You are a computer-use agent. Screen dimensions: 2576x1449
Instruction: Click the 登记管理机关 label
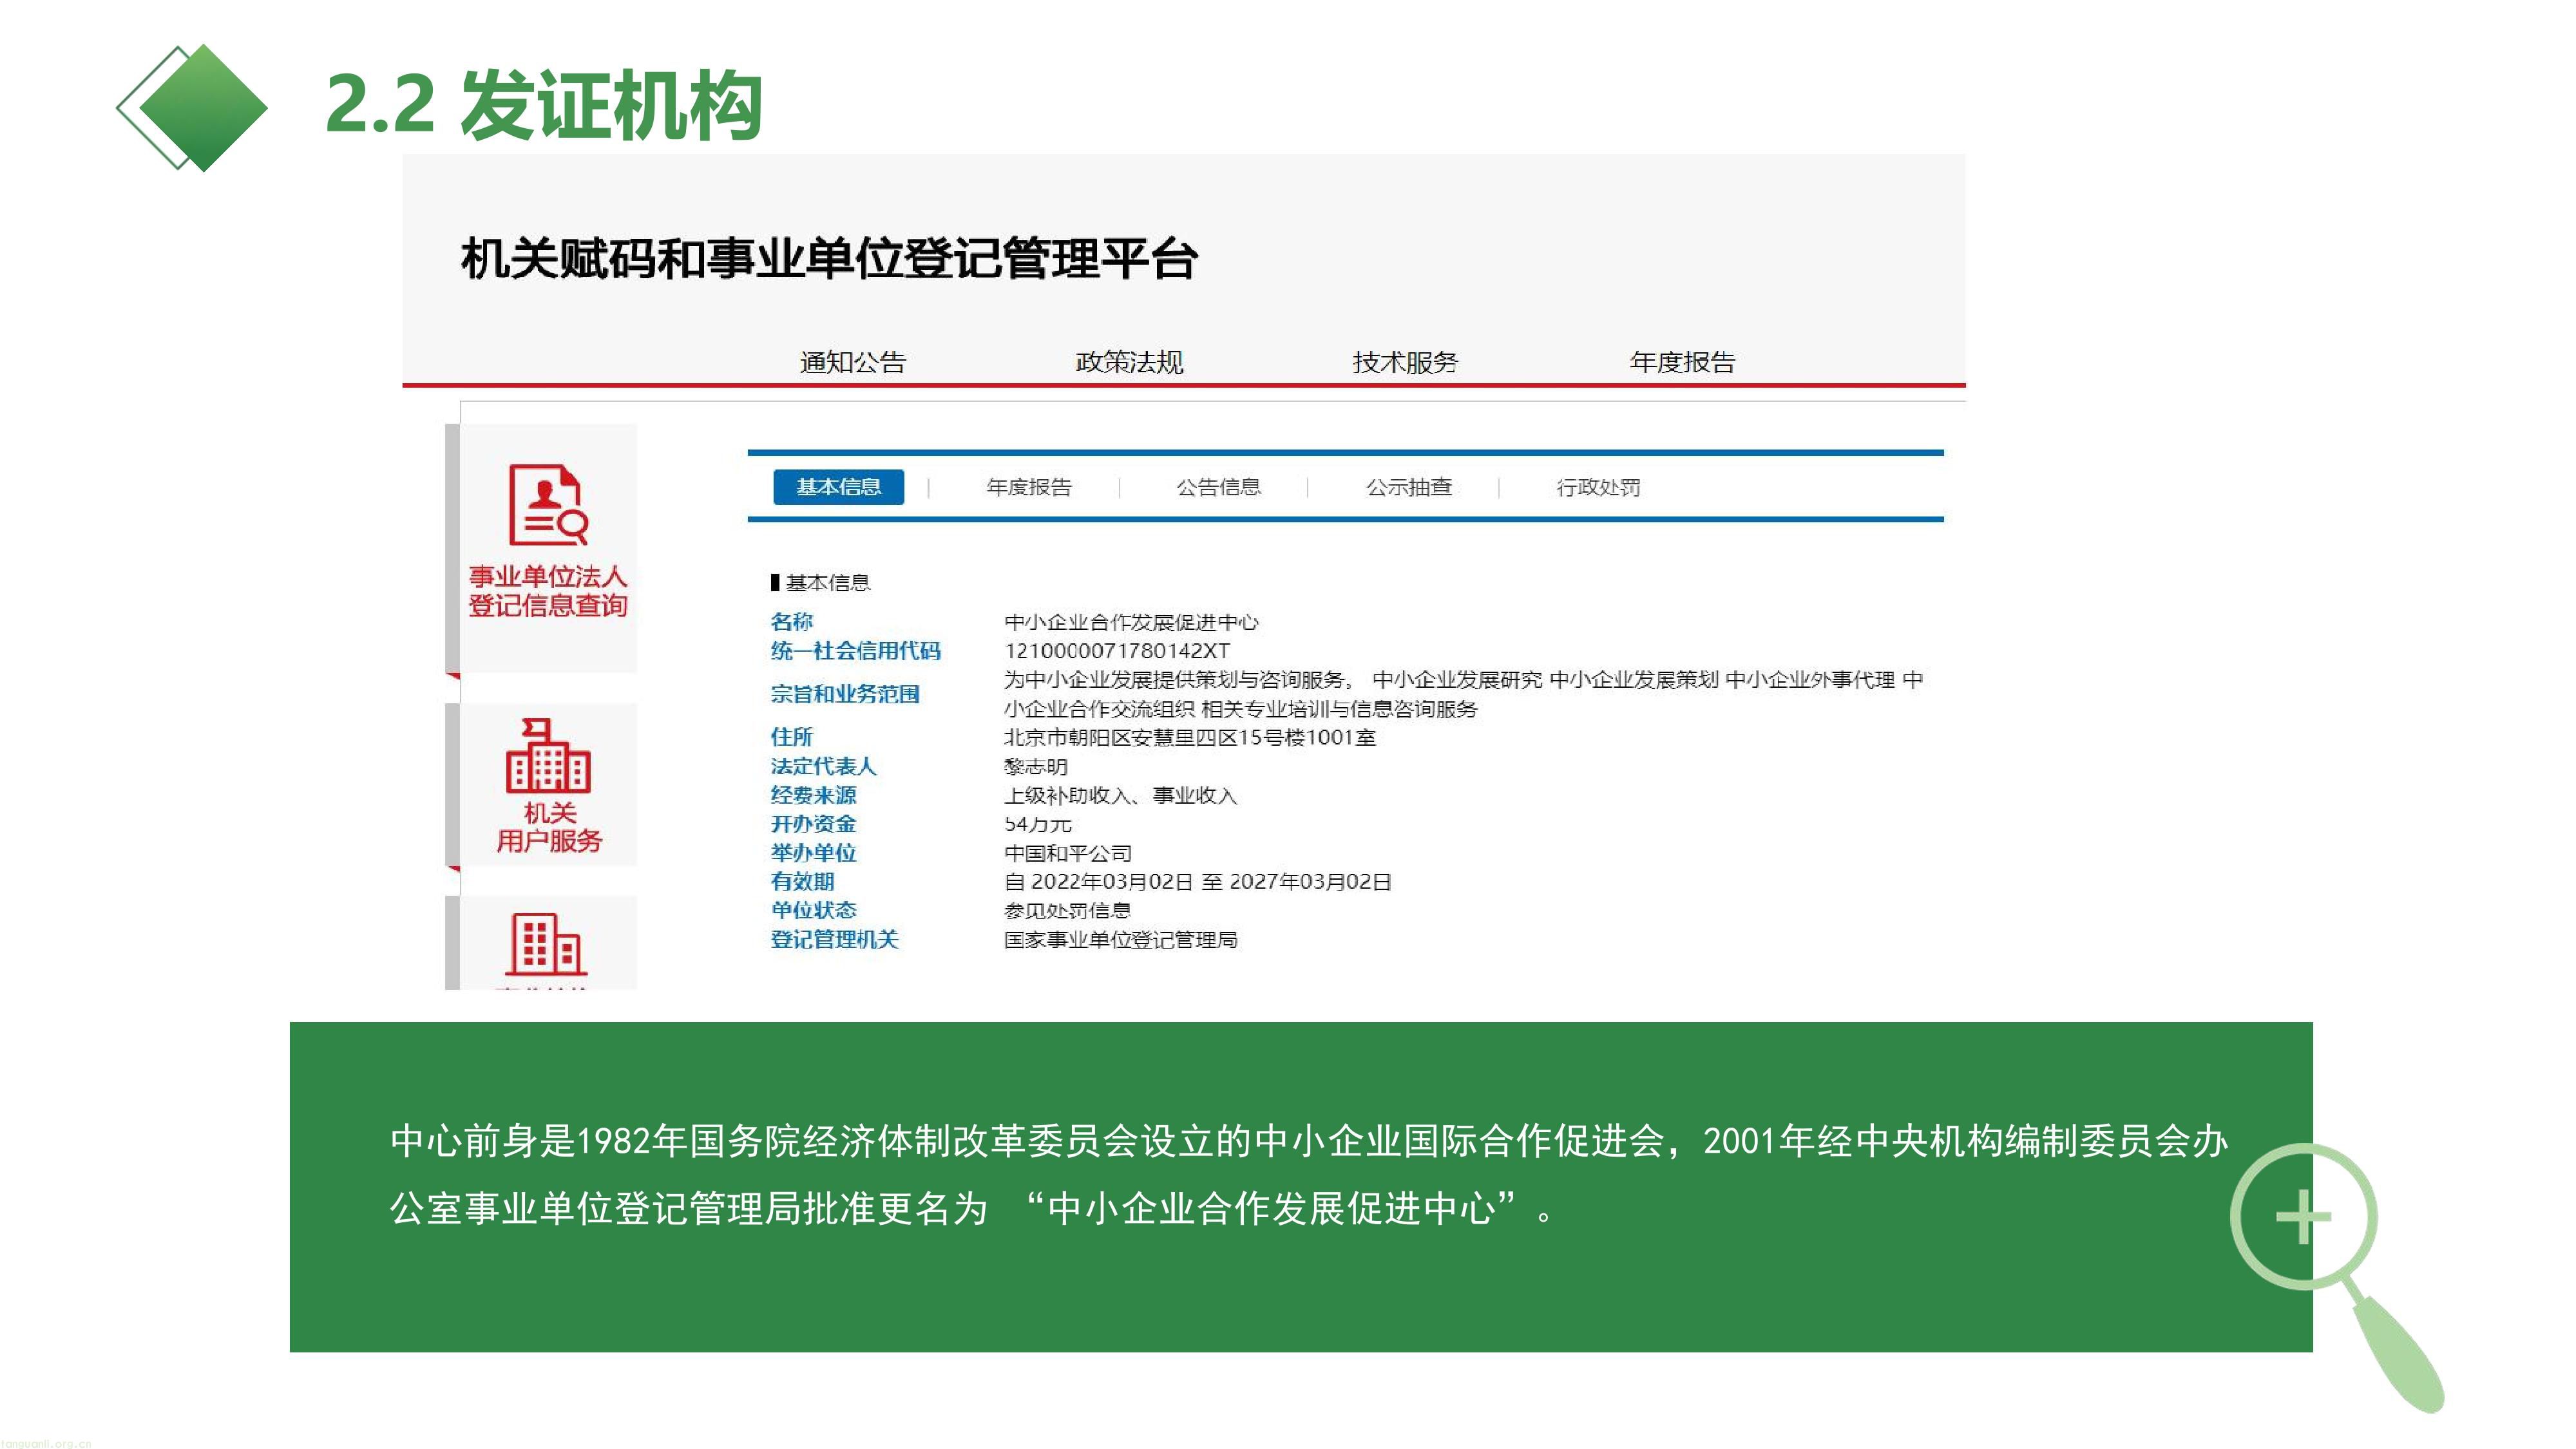click(x=834, y=939)
